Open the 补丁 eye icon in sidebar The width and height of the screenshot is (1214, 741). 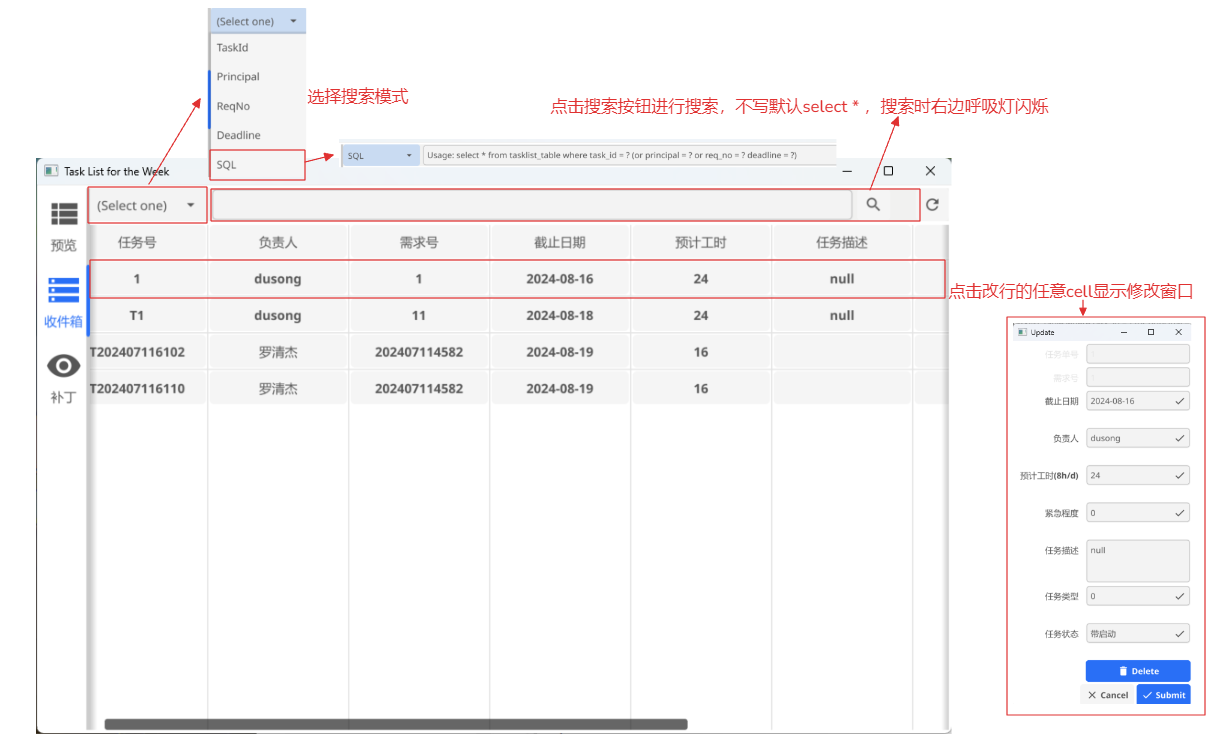tap(64, 377)
